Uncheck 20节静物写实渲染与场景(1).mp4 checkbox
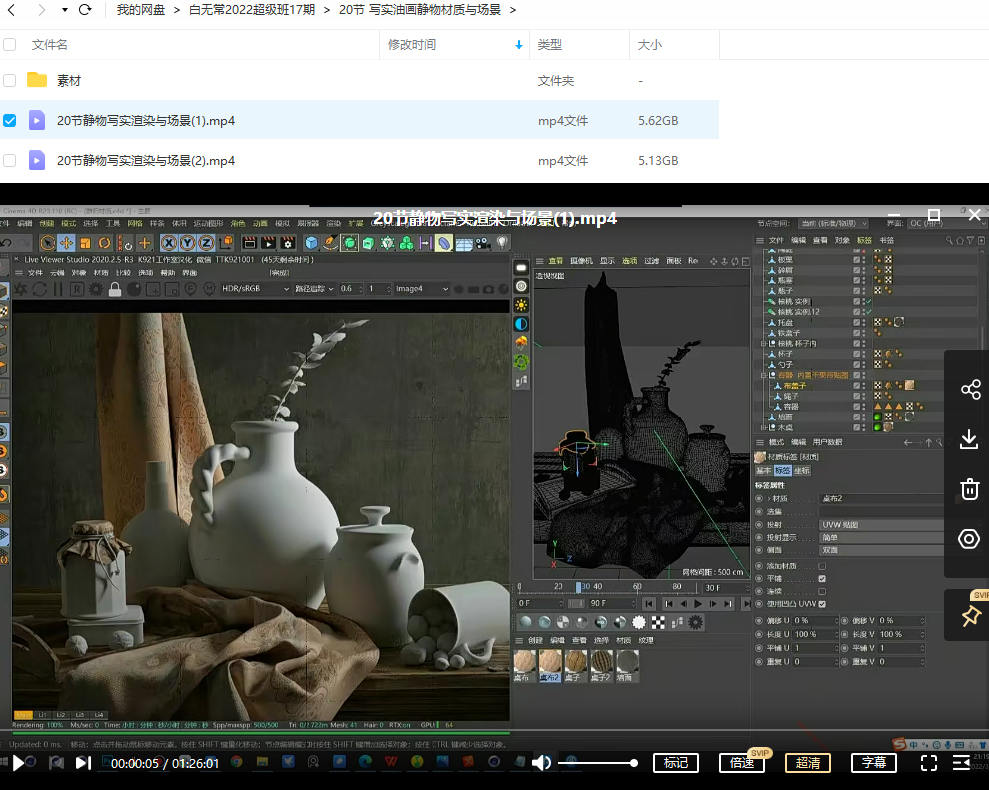Screen dimensions: 989x790 pyautogui.click(x=10, y=120)
